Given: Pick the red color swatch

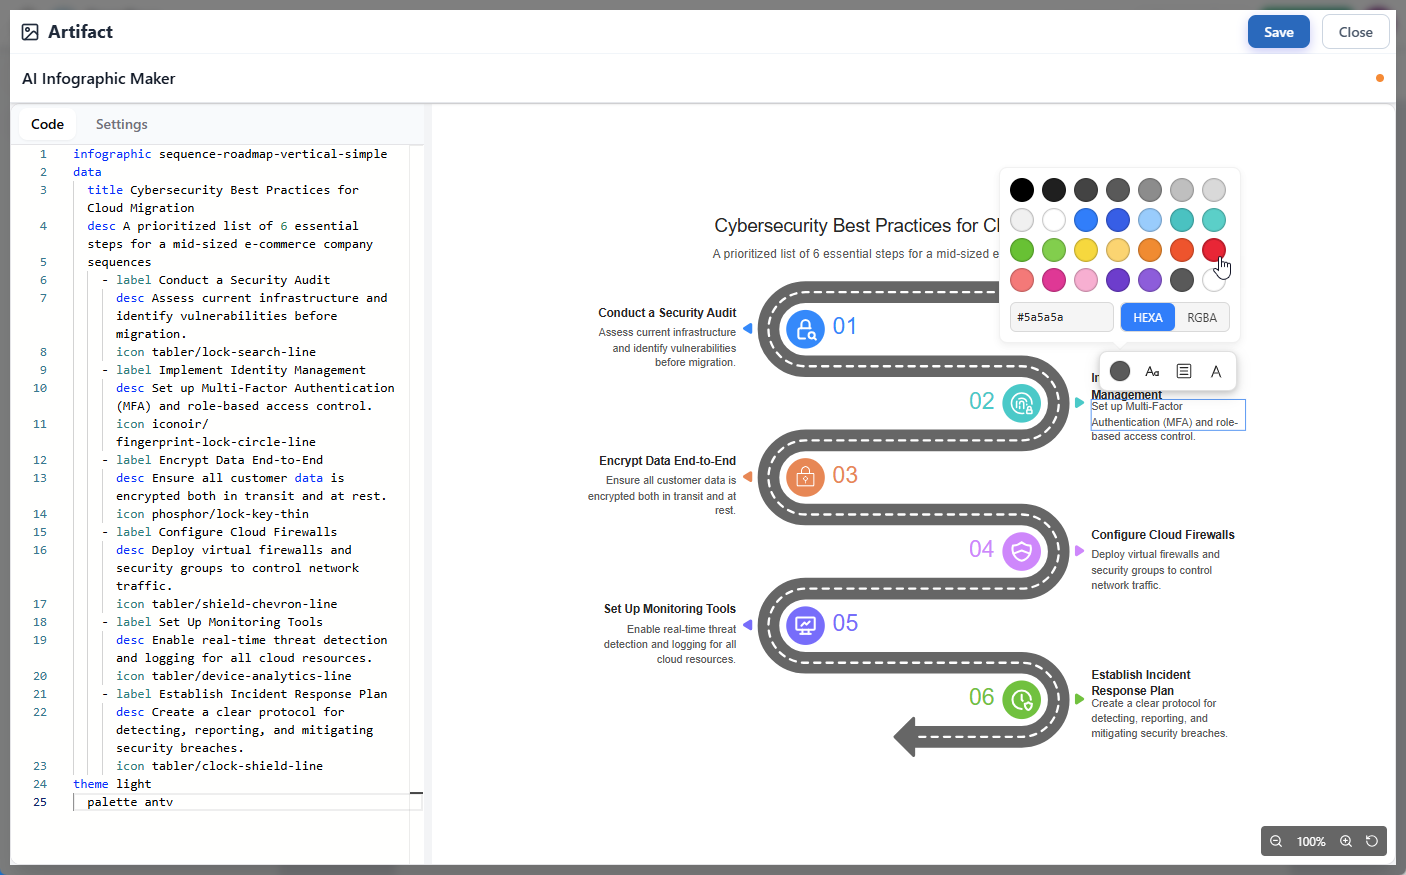Looking at the screenshot, I should tap(1214, 250).
